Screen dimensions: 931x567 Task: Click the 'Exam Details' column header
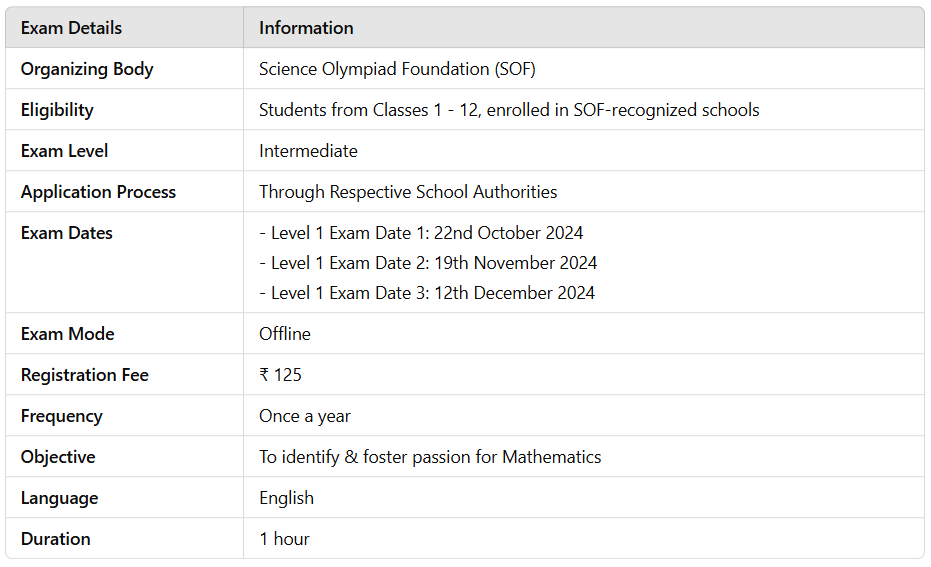[71, 28]
